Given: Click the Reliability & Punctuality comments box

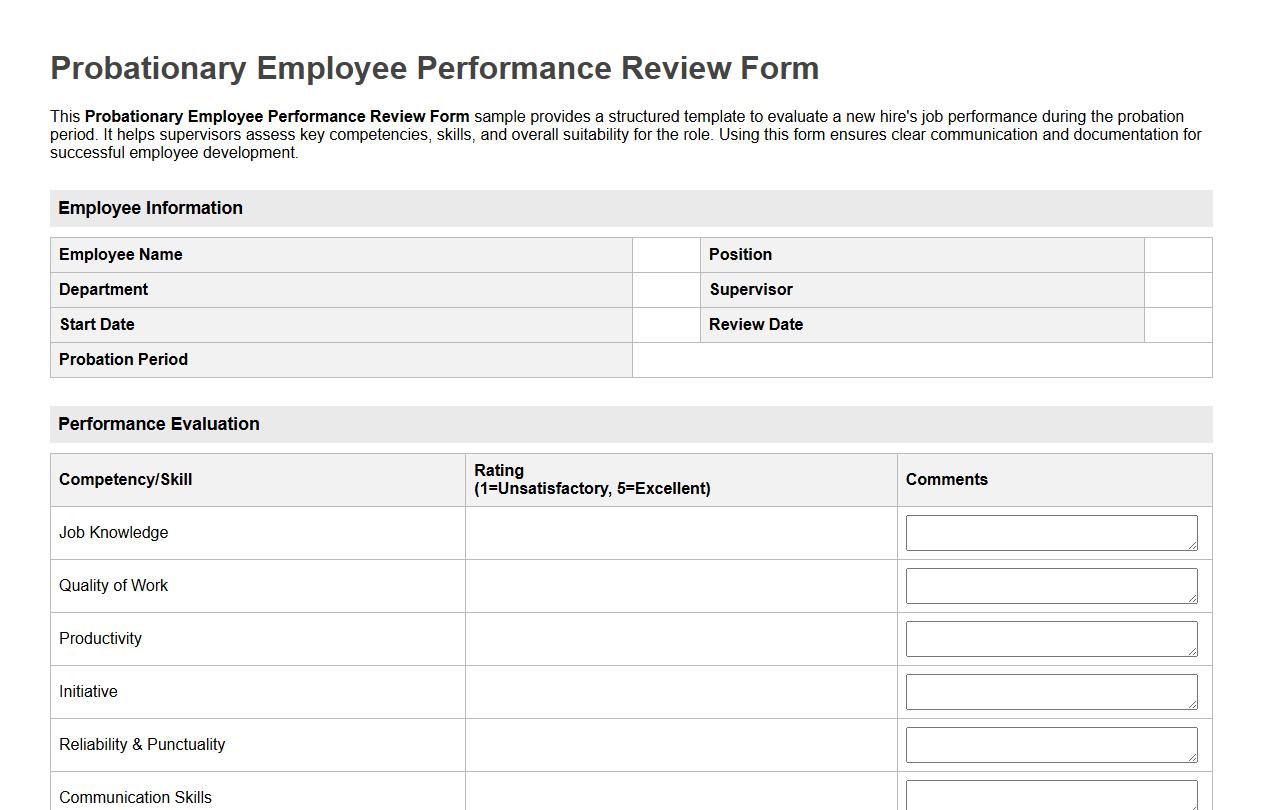Looking at the screenshot, I should pos(1050,744).
